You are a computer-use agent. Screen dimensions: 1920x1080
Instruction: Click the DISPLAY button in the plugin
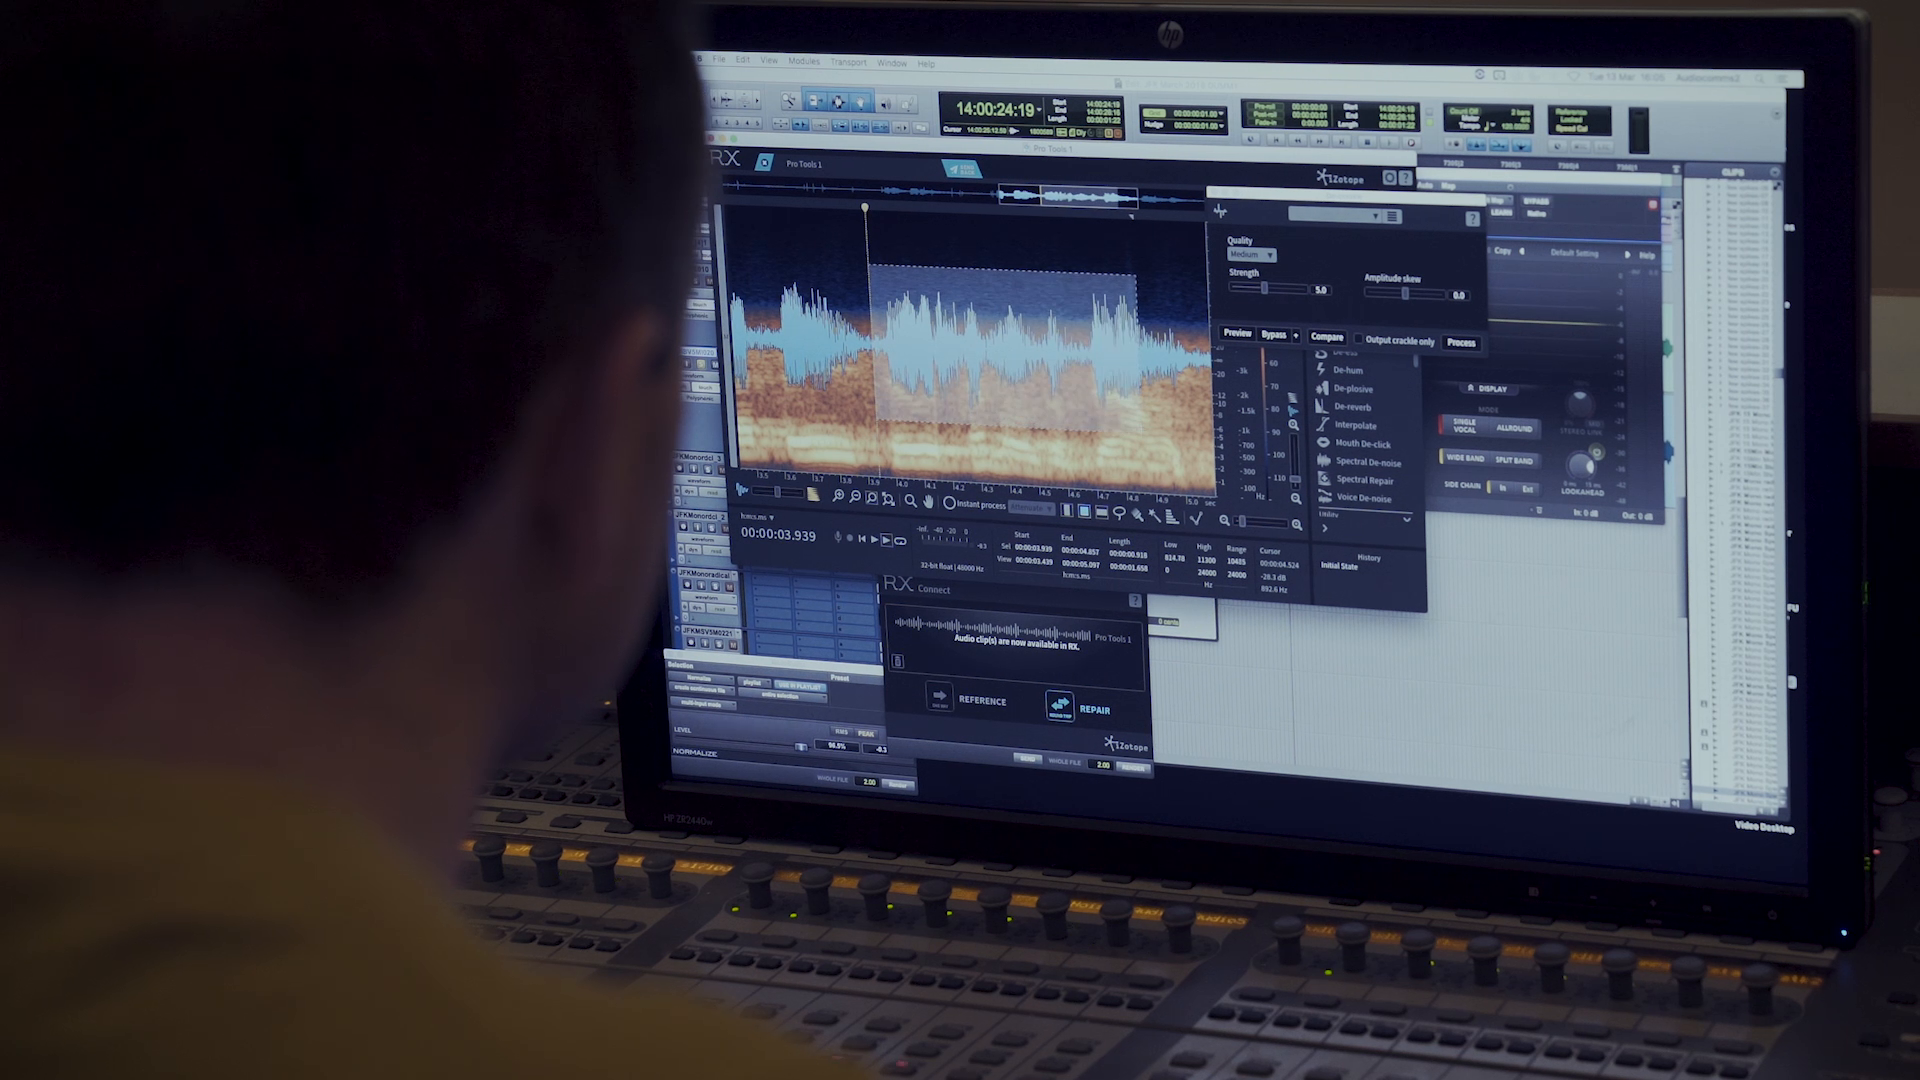point(1489,389)
